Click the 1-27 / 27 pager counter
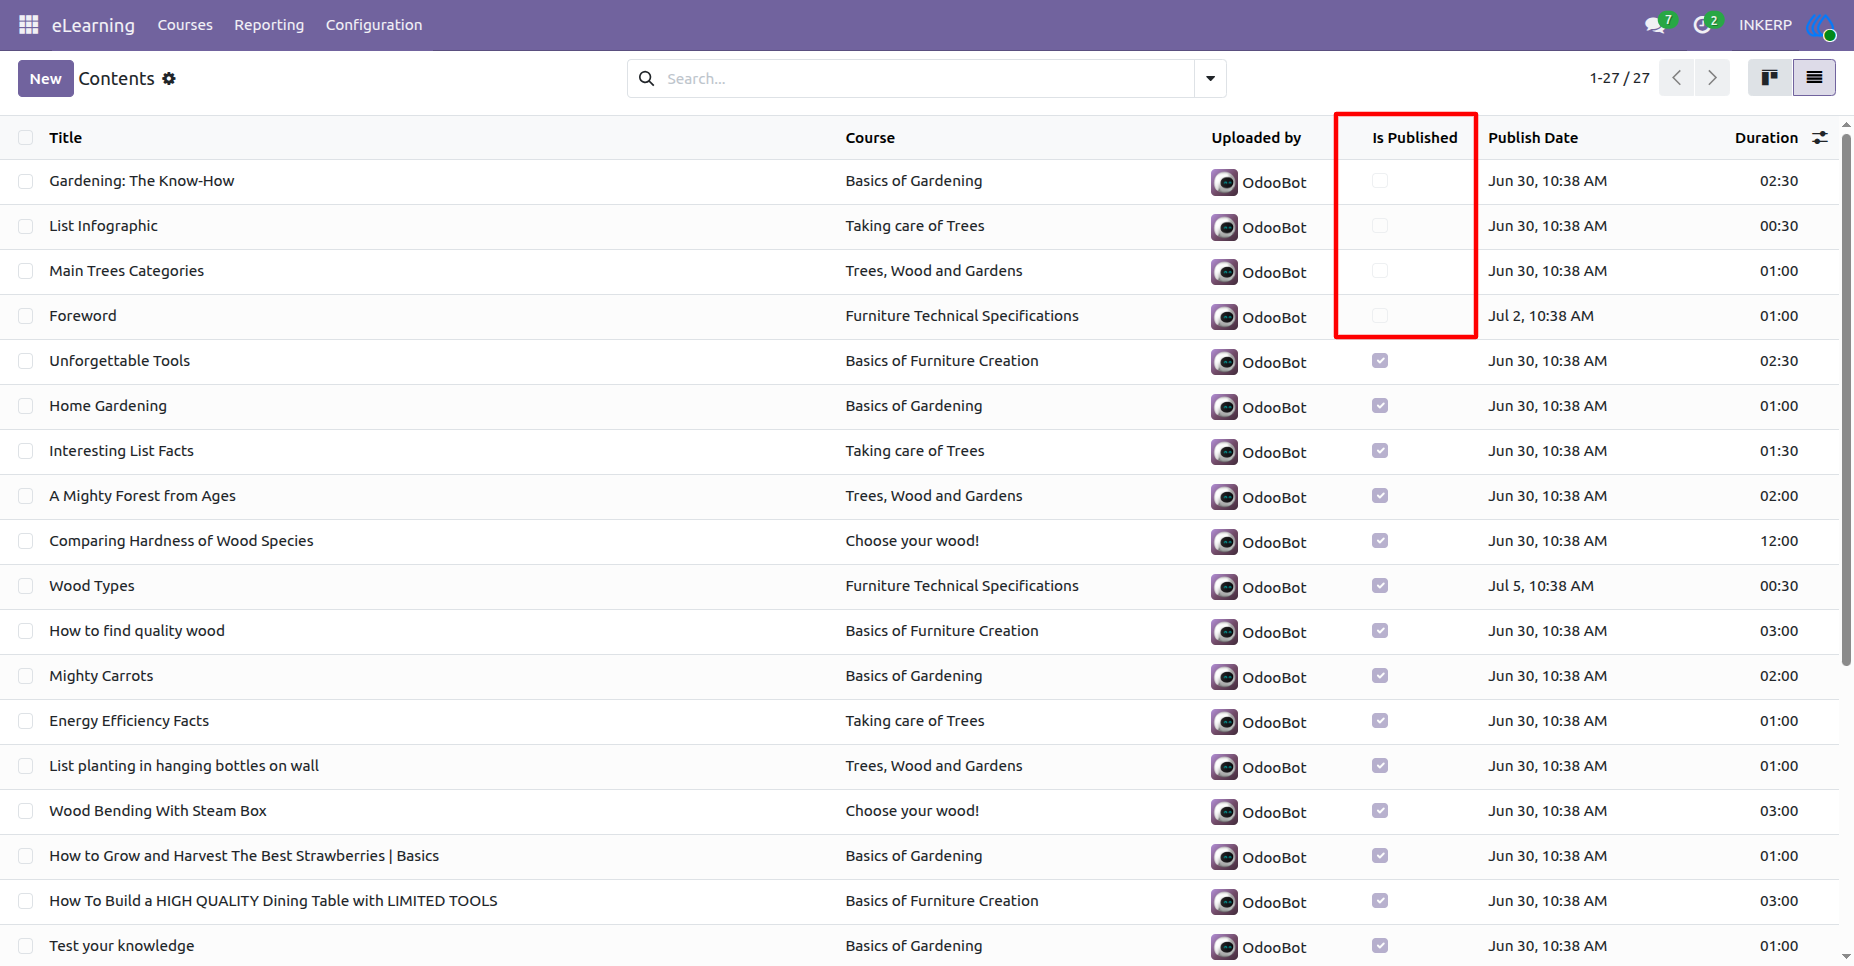 [x=1619, y=78]
